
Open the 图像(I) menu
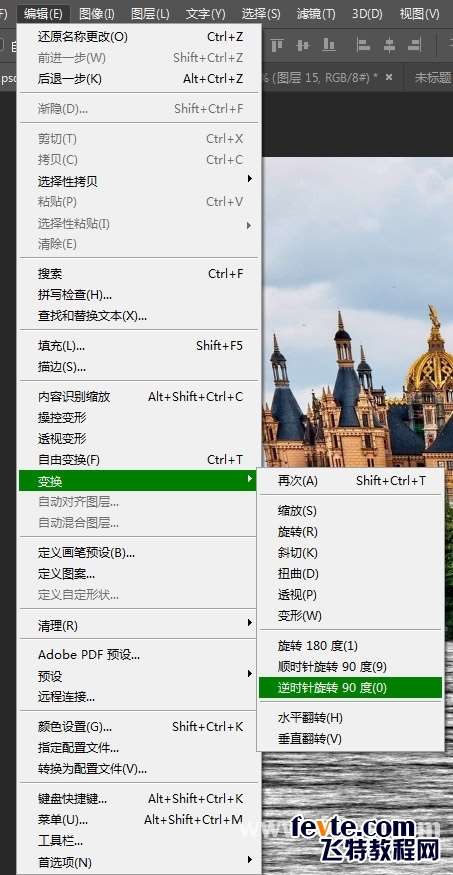pos(97,13)
